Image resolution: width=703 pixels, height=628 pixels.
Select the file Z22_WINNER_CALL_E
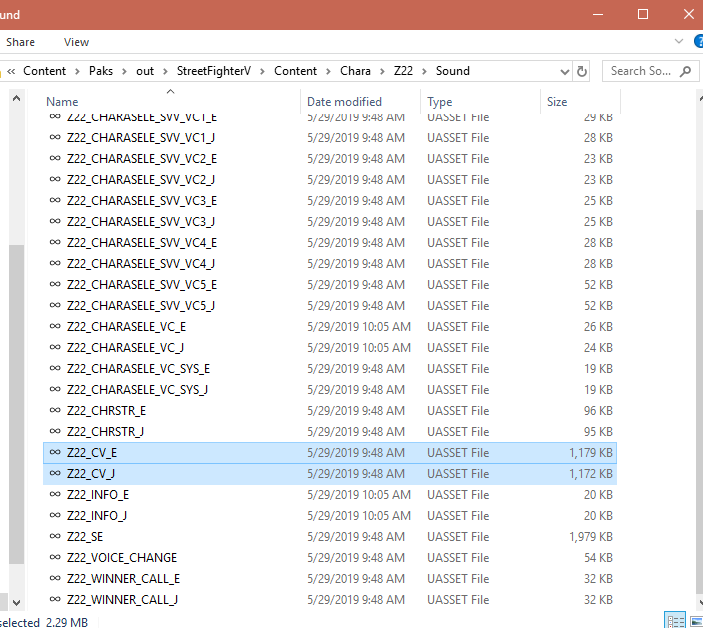click(x=330, y=579)
